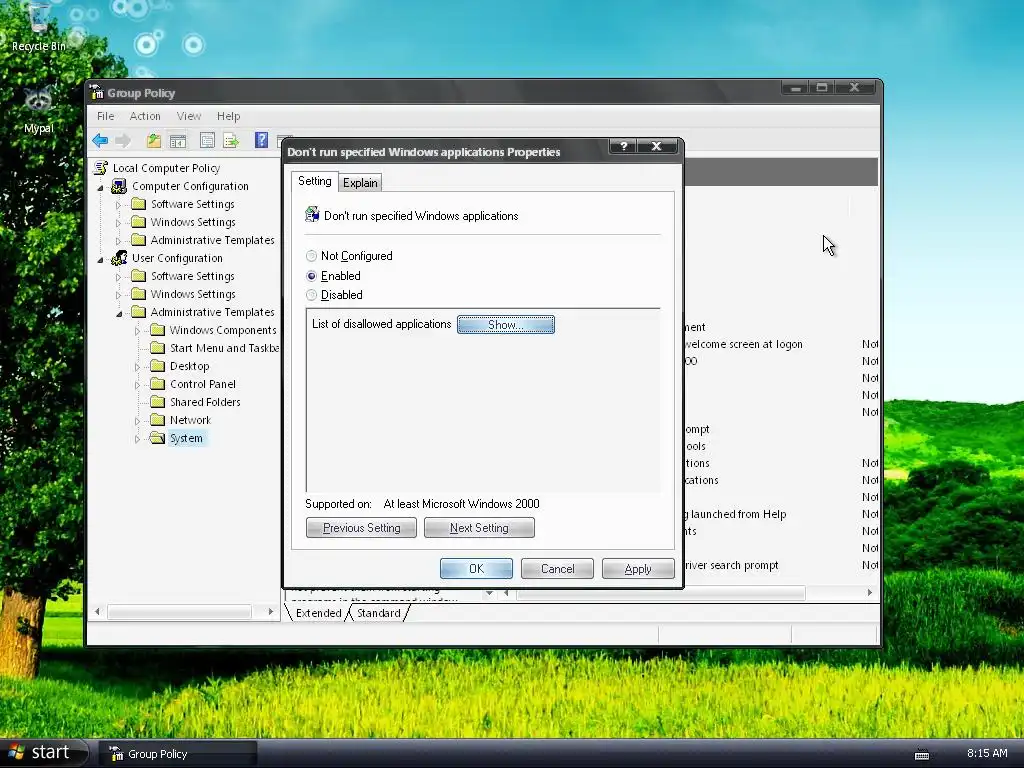Click the 8:15 AM taskbar clock
This screenshot has height=768, width=1024.
(x=987, y=753)
